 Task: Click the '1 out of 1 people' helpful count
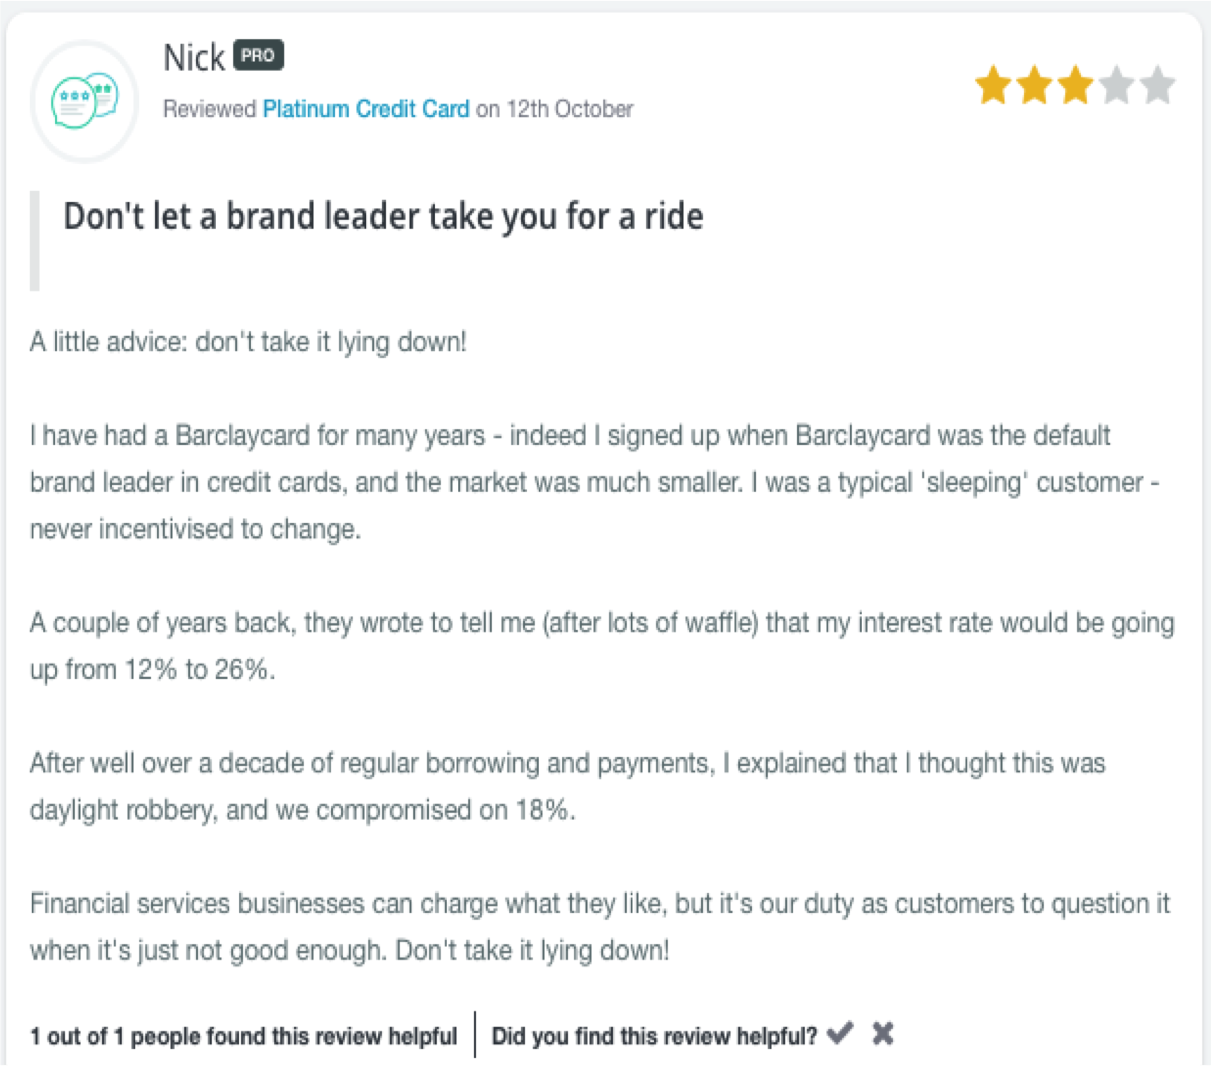coord(243,1036)
